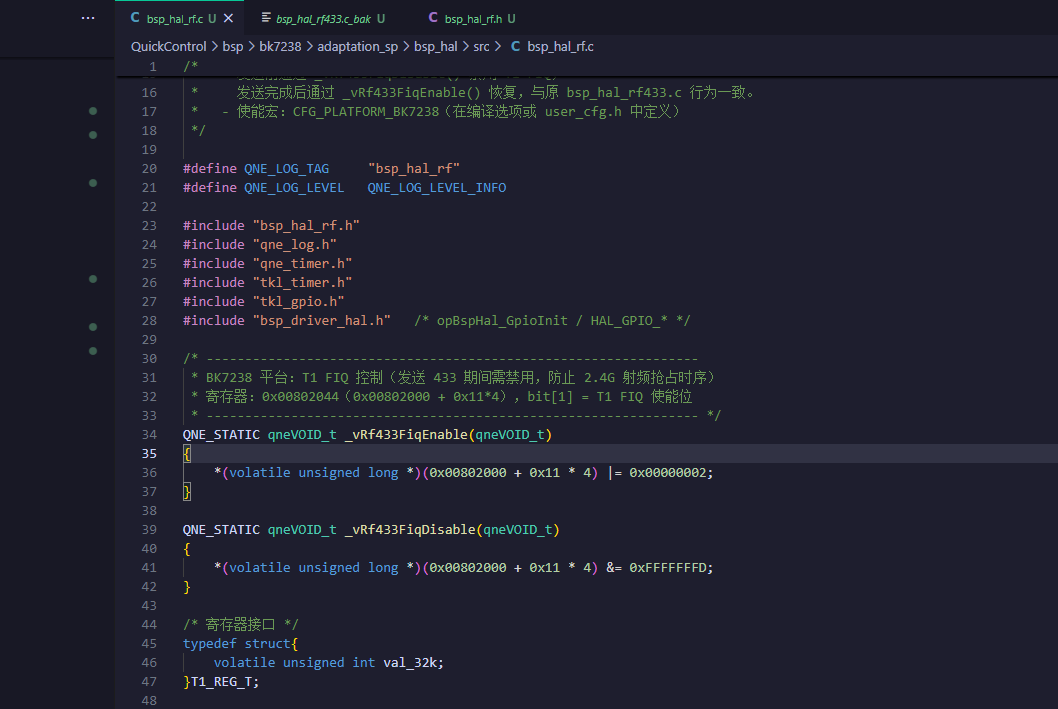Screen dimensions: 1058x709
Task: Click "bsp_hal_rf" log tag string
Action: (414, 169)
